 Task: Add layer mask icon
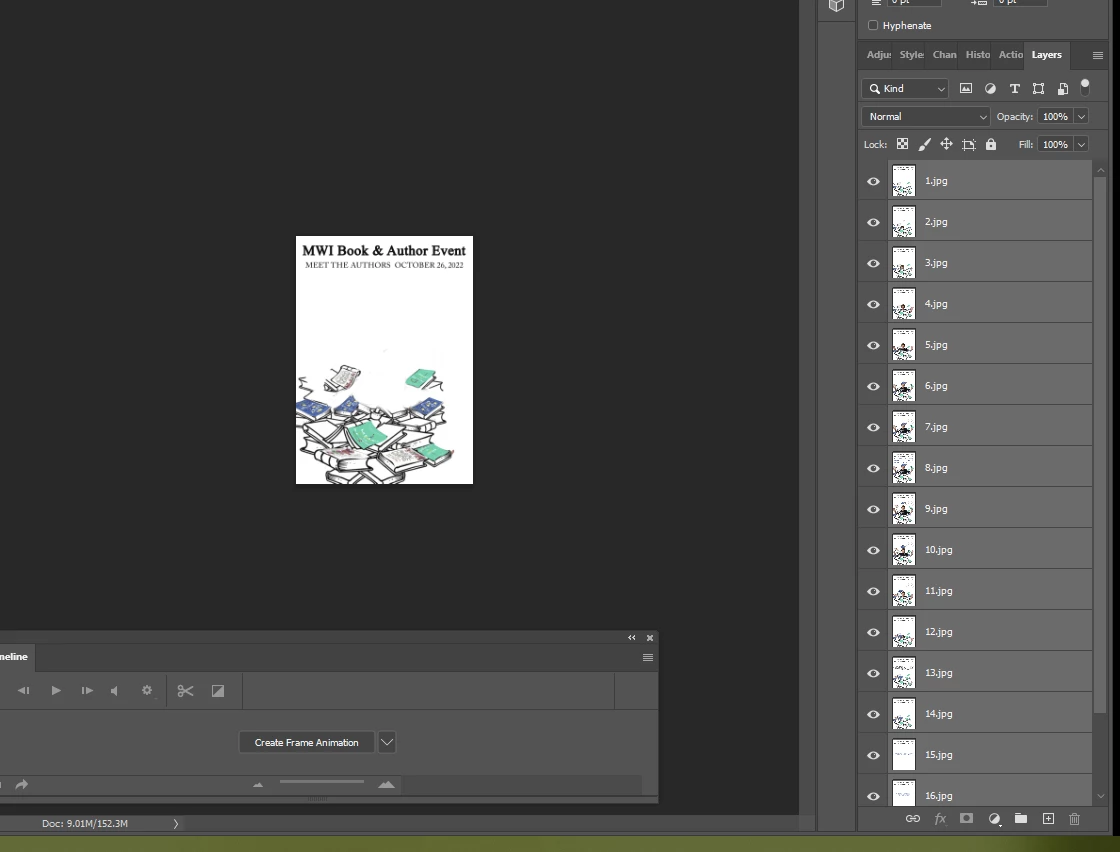coord(966,818)
